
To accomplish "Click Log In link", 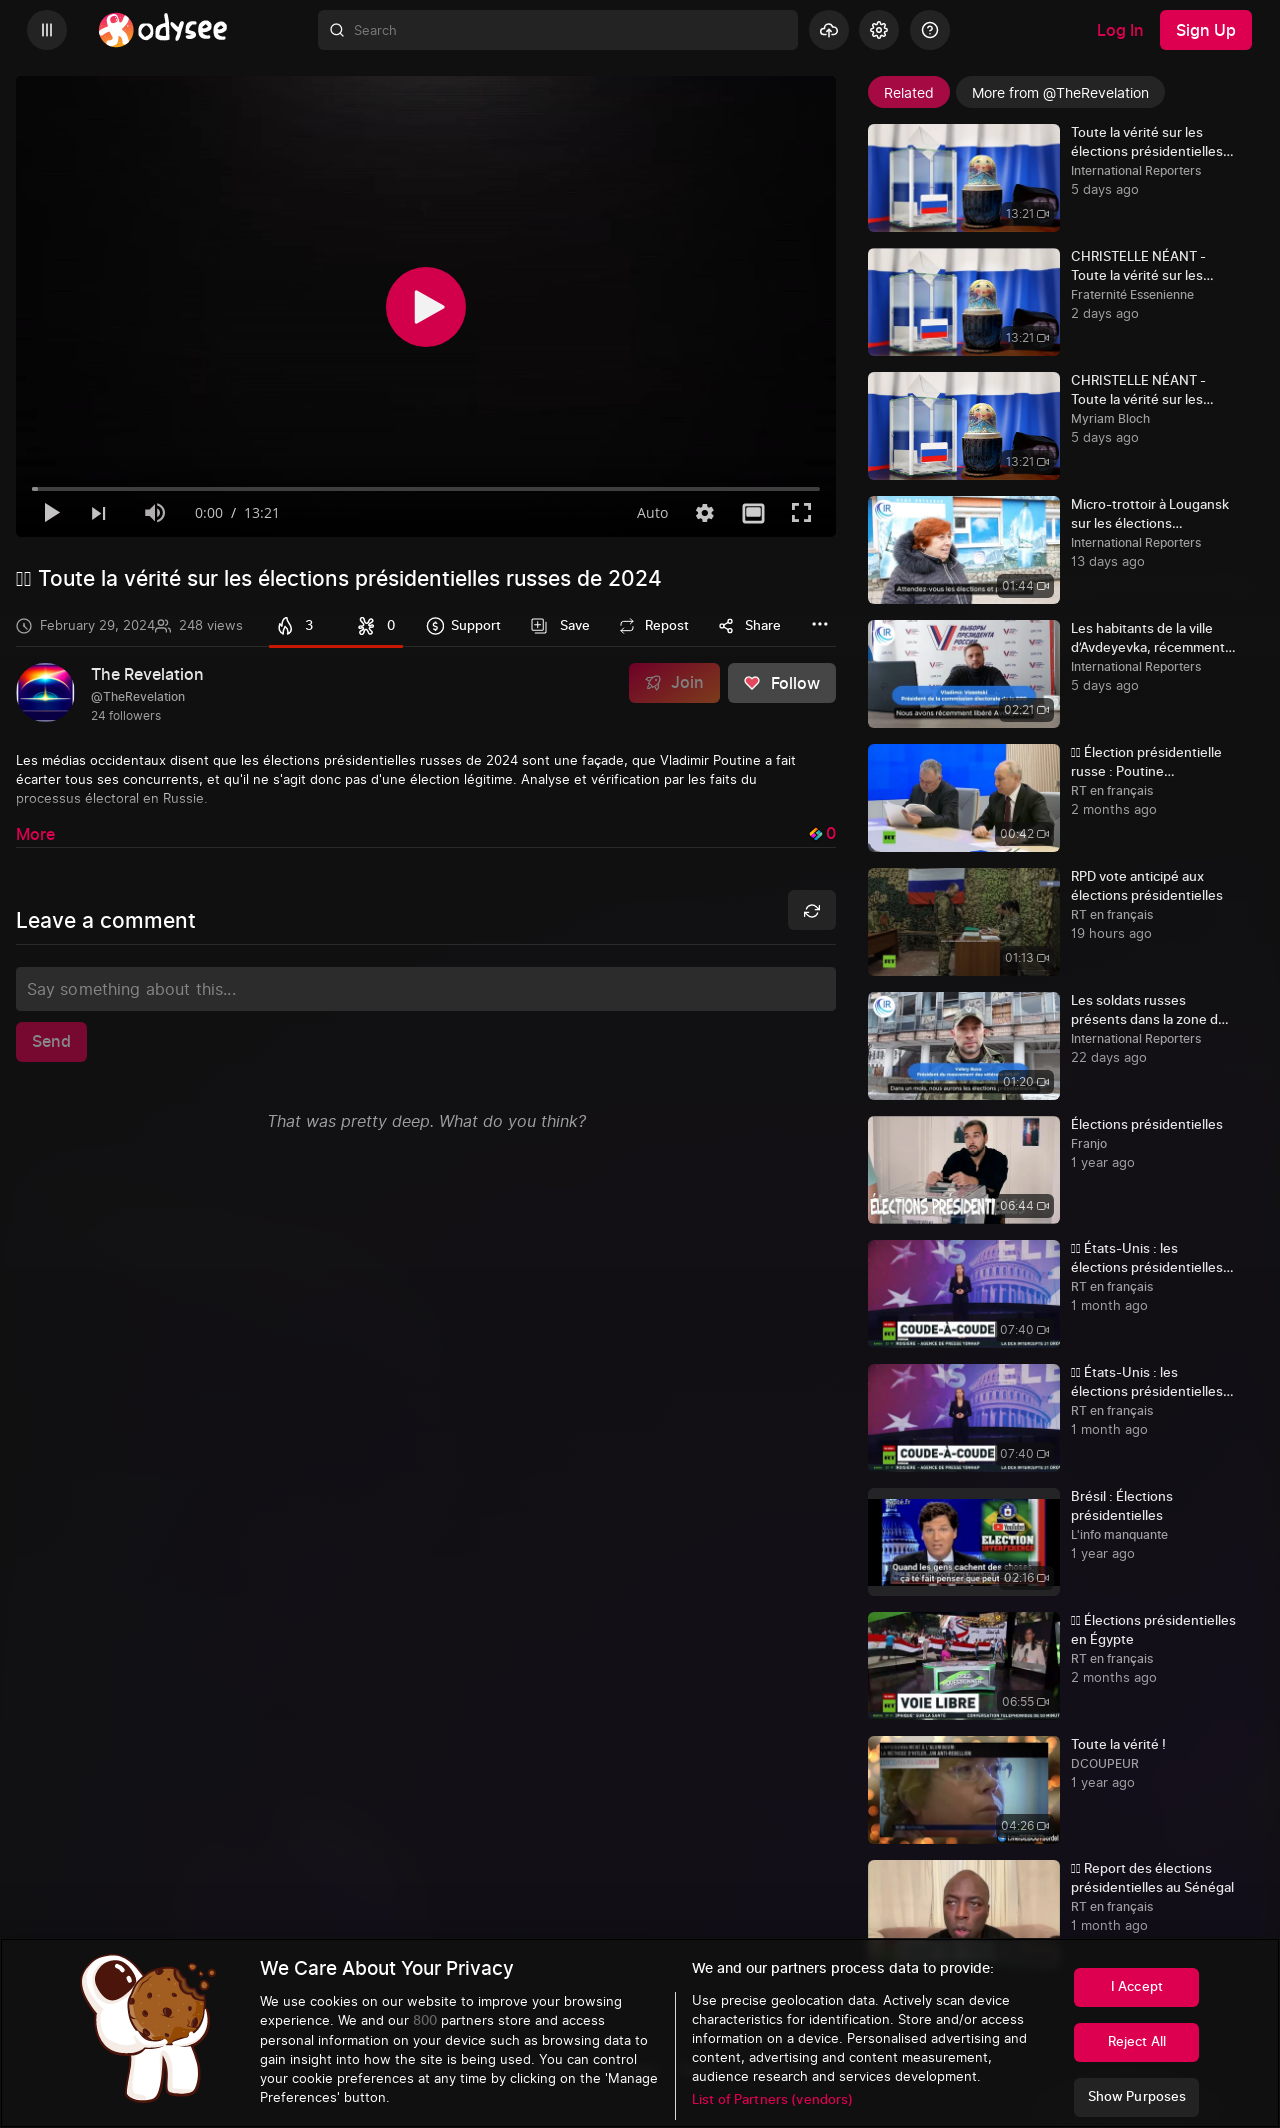I will point(1119,30).
